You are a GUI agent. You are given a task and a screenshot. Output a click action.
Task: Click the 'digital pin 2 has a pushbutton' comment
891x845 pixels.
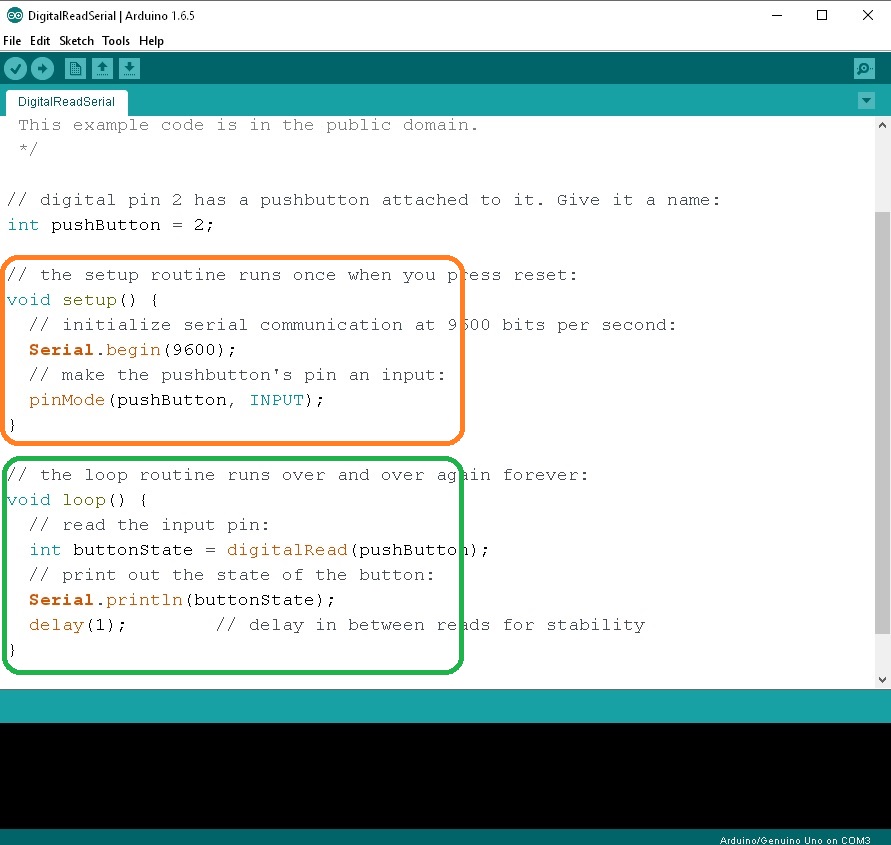pyautogui.click(x=364, y=200)
